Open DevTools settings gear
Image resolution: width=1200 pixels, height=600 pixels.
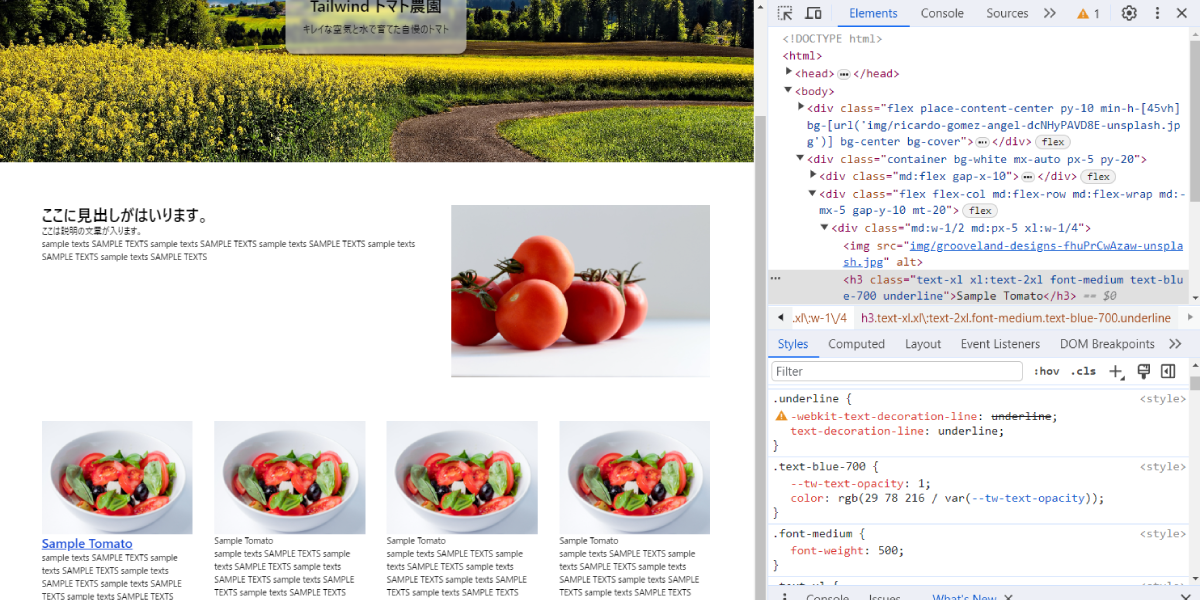click(1129, 13)
